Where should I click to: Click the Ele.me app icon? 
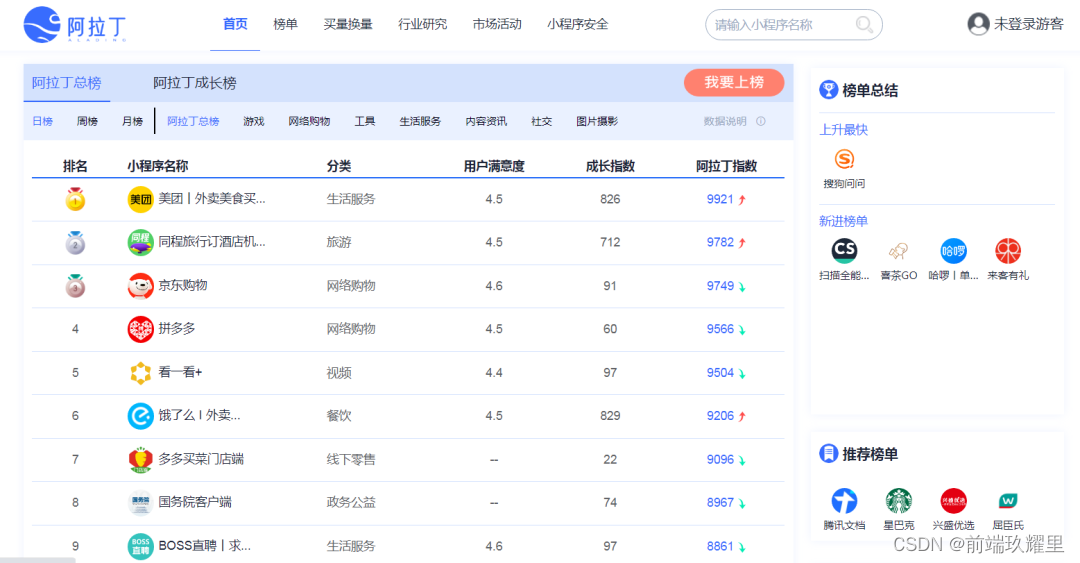(x=141, y=416)
